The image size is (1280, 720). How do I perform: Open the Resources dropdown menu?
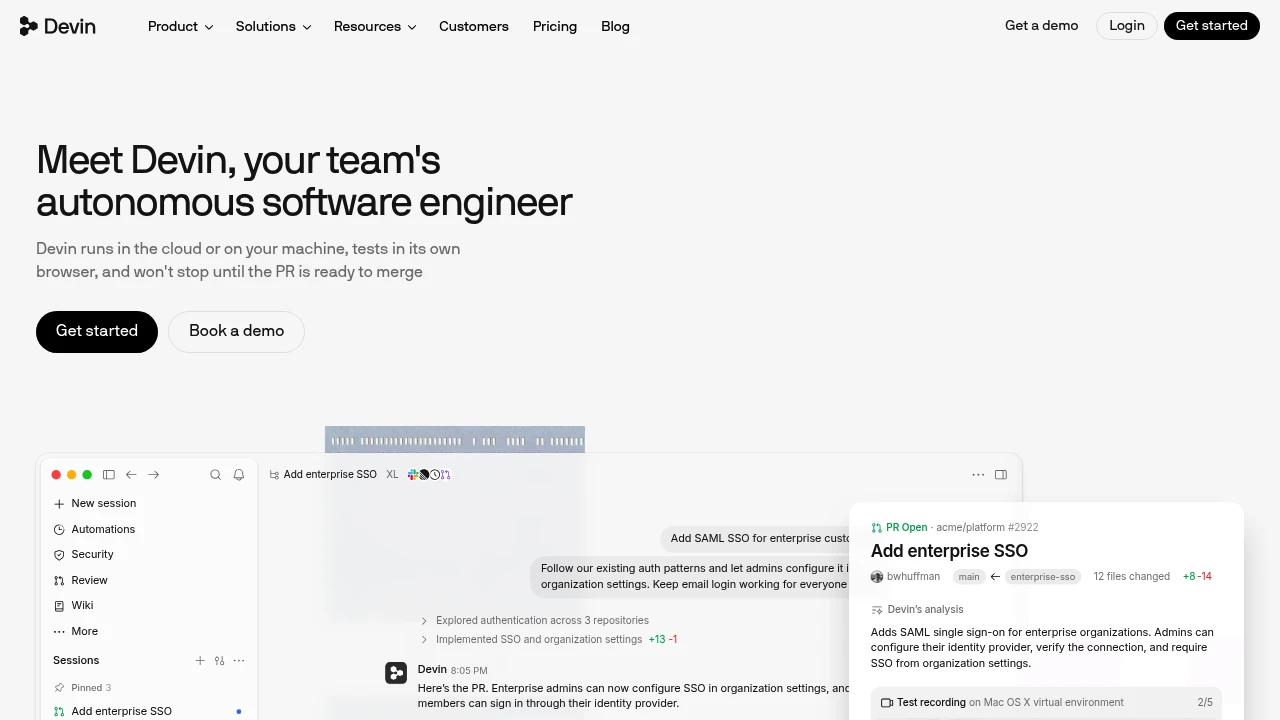pos(375,26)
